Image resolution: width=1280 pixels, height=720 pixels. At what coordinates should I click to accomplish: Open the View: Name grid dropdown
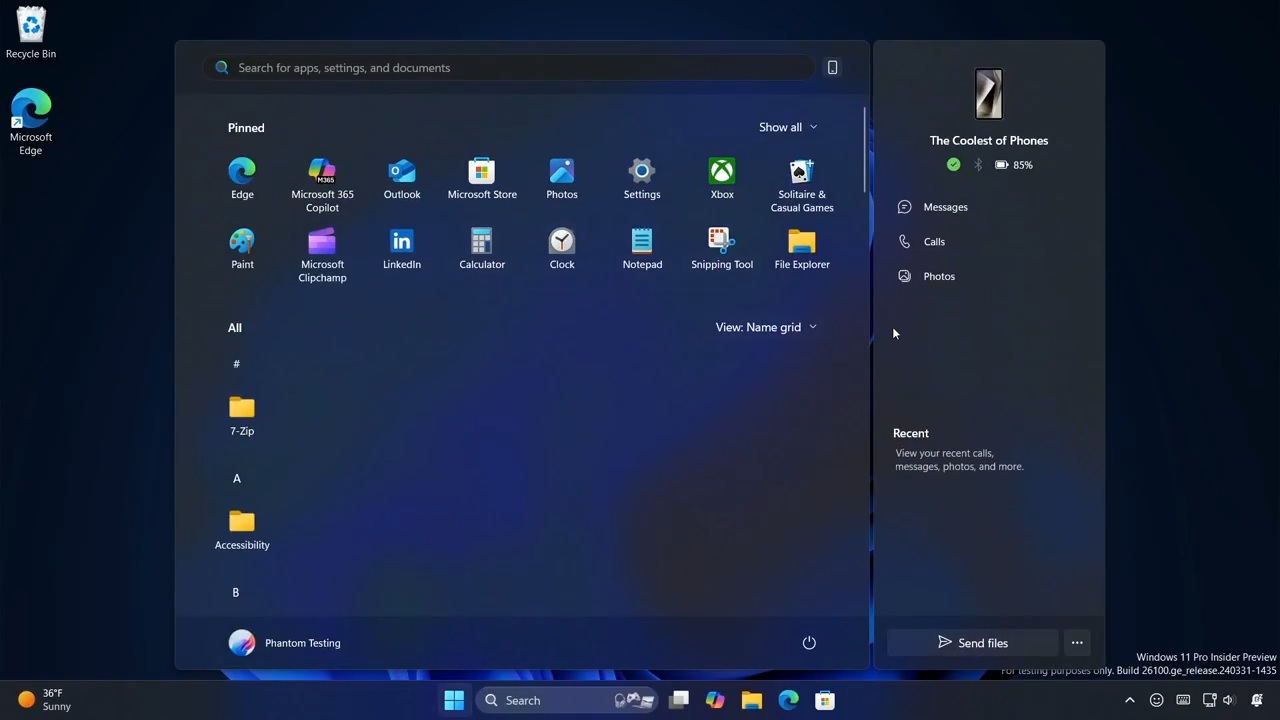(x=766, y=327)
